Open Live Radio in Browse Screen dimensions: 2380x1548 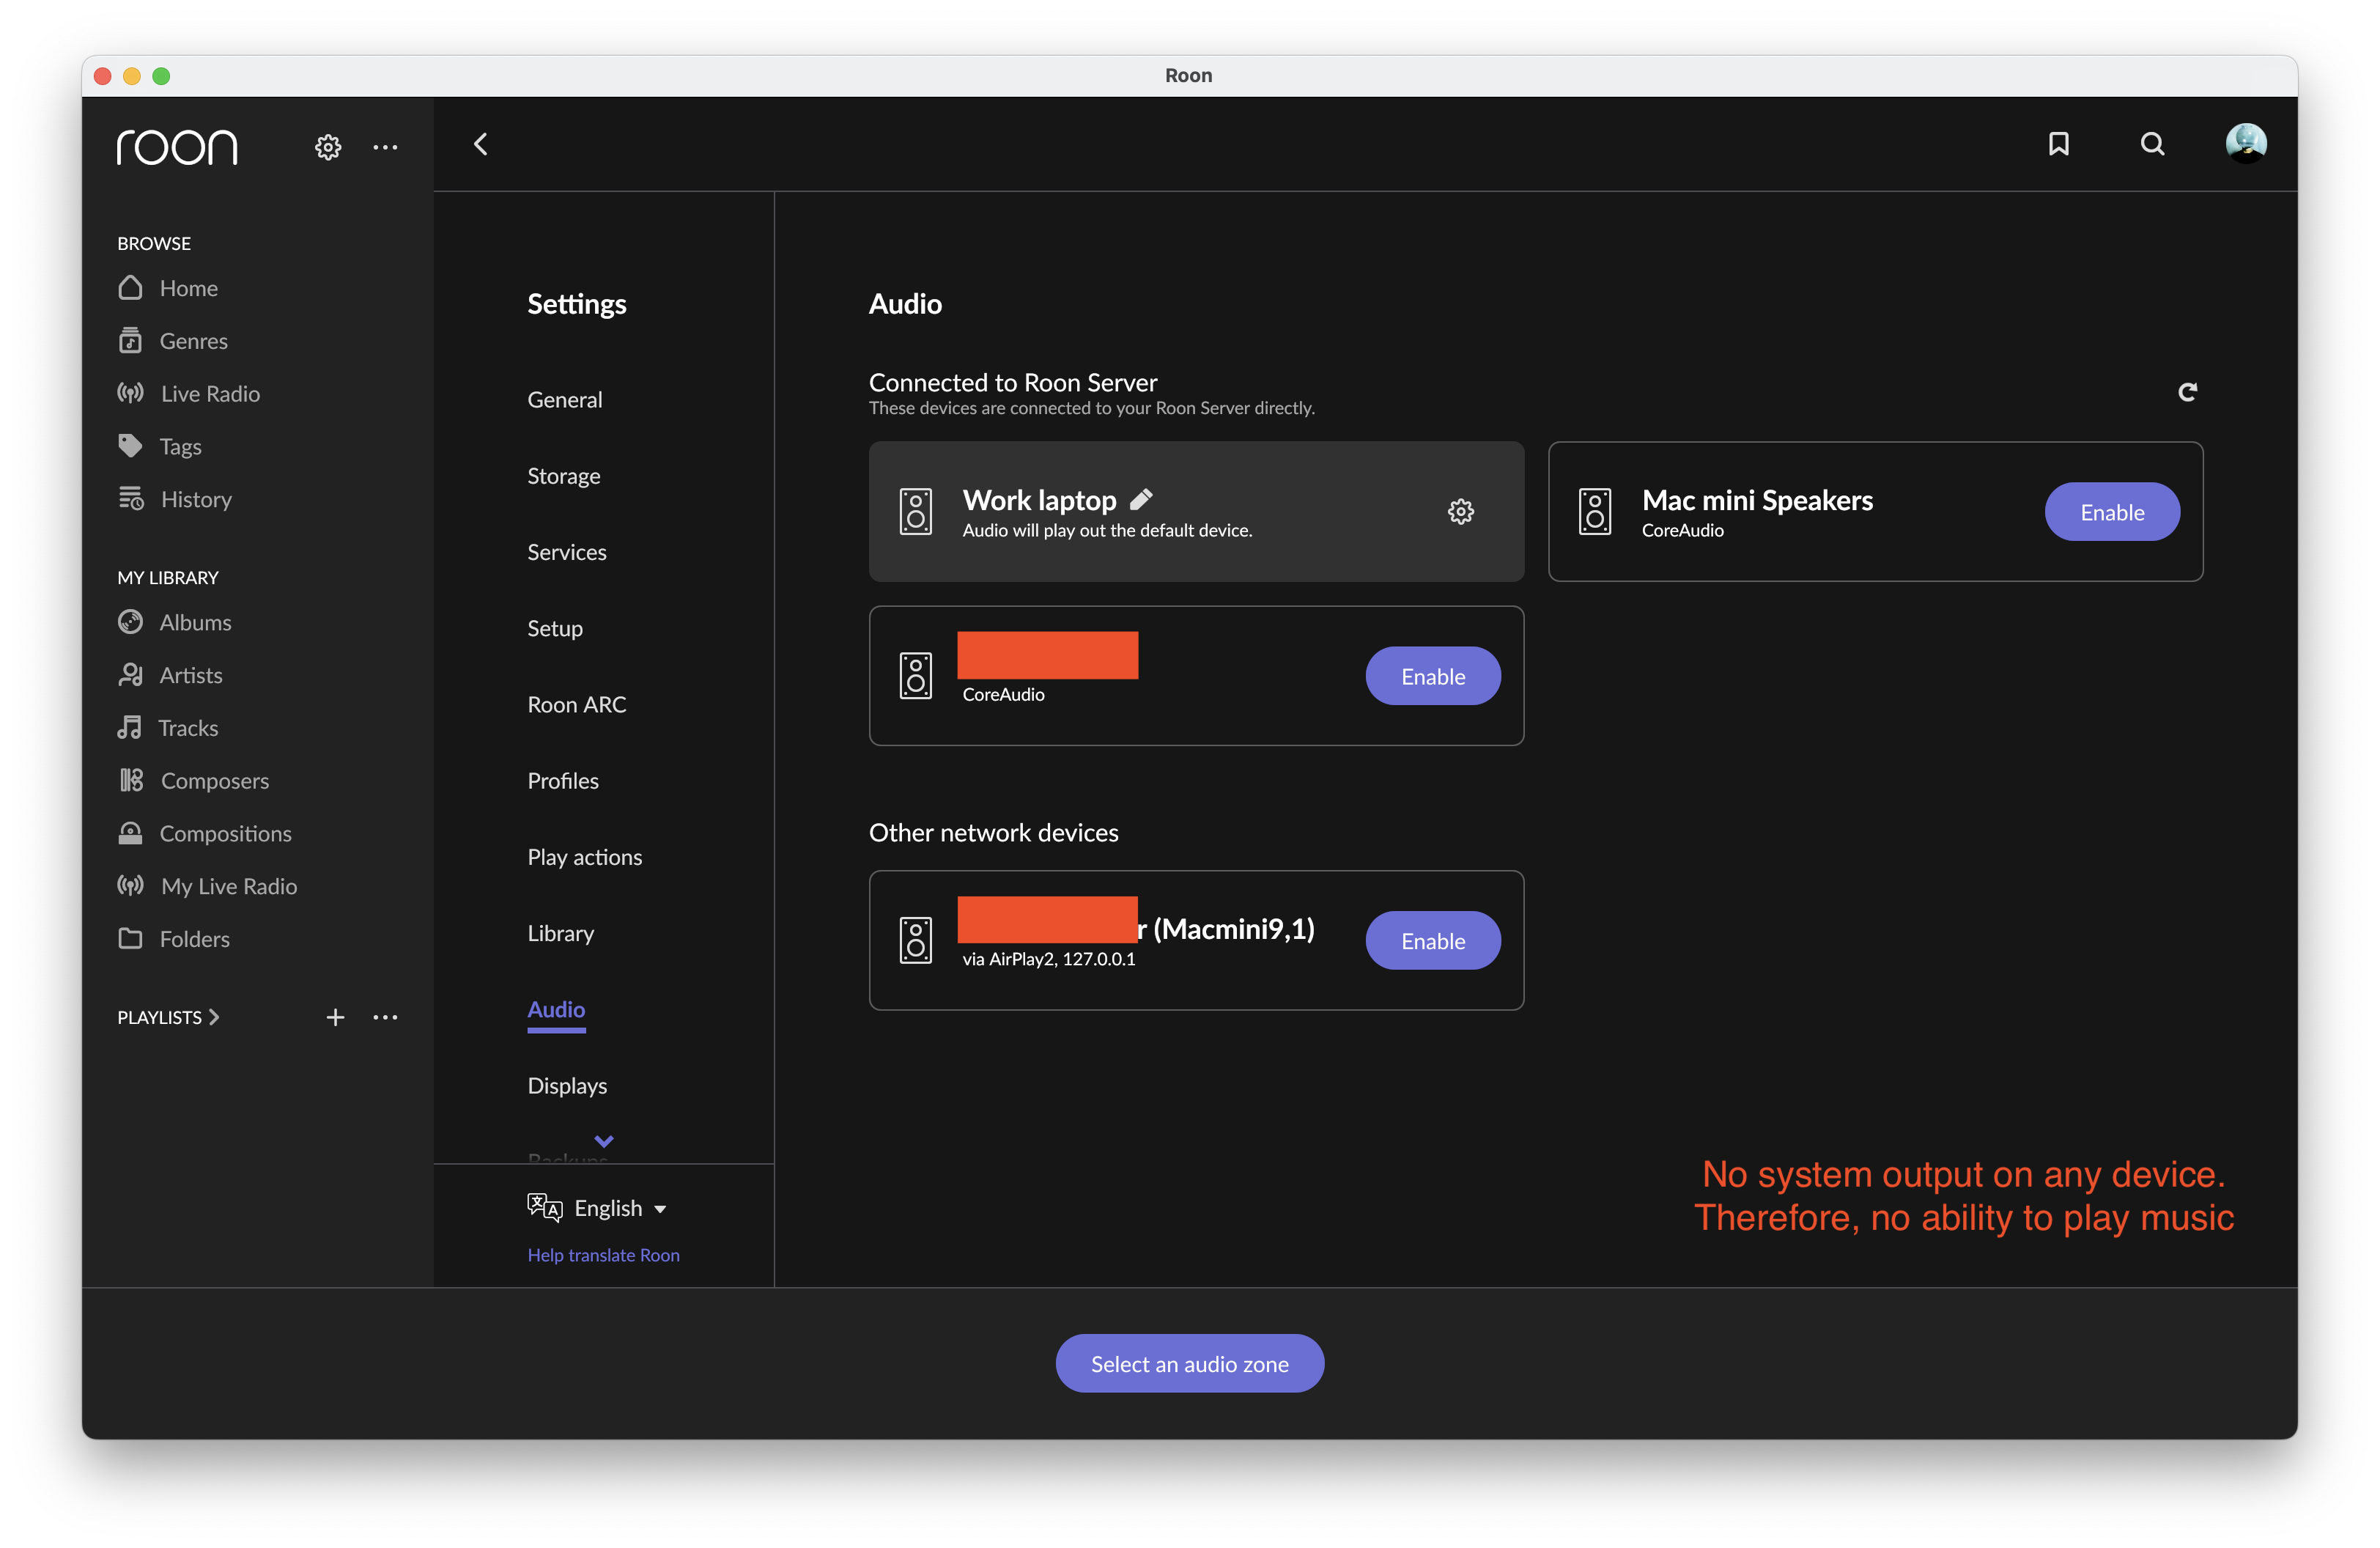click(189, 394)
